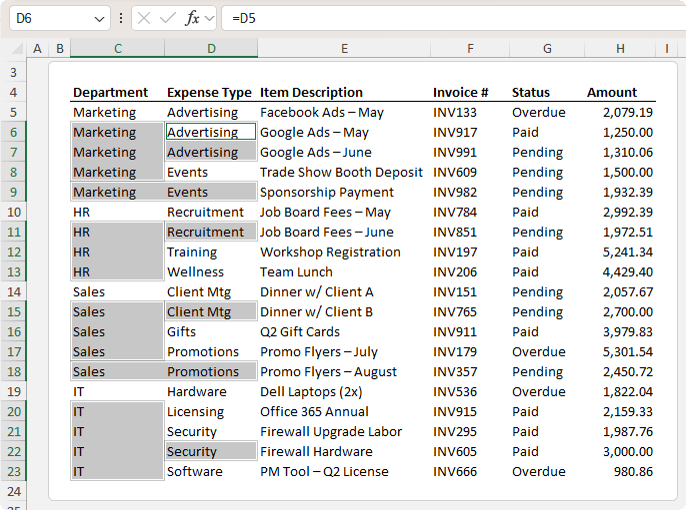Viewport: 686px width, 510px height.
Task: Select row 10 header
Action: point(13,212)
